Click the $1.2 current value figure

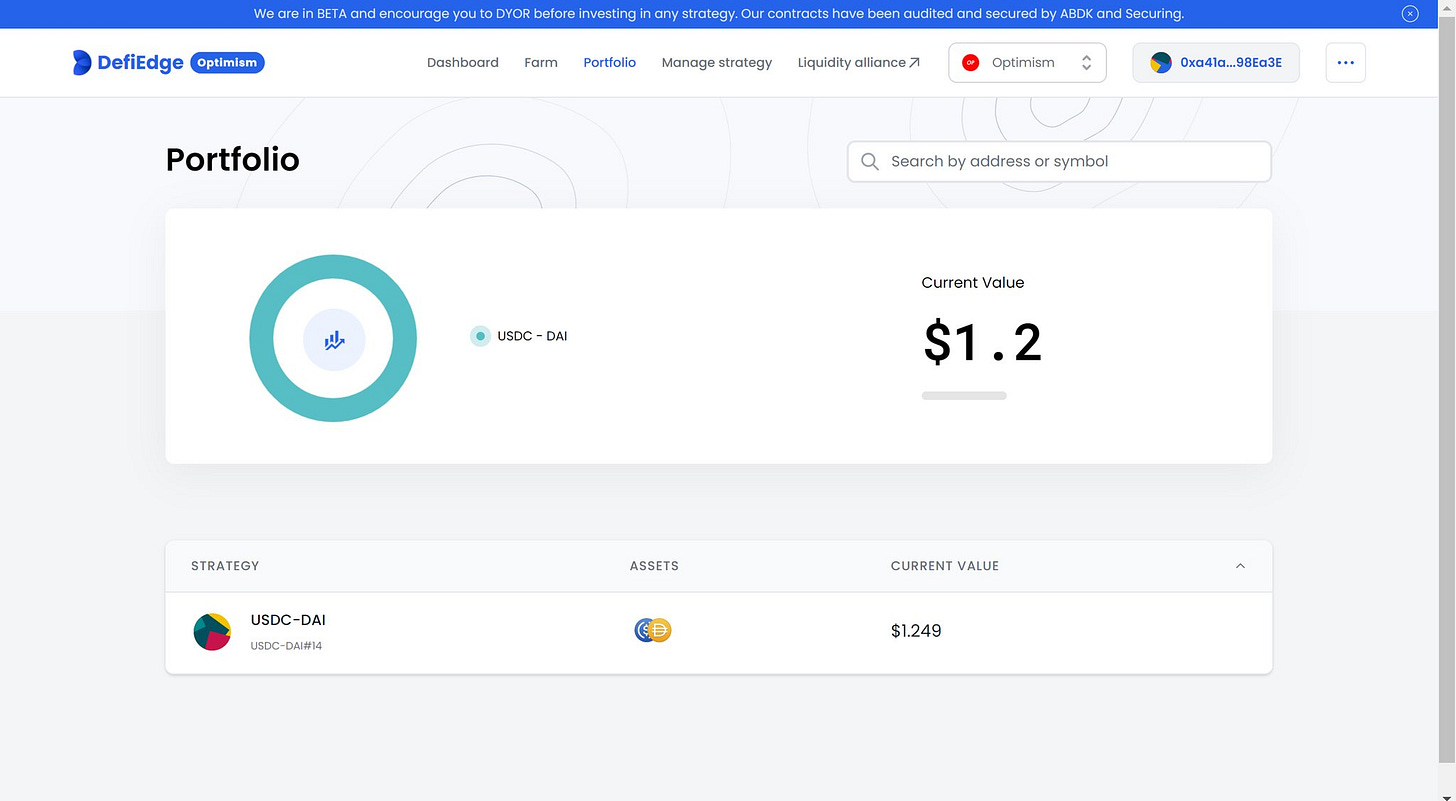tap(982, 342)
